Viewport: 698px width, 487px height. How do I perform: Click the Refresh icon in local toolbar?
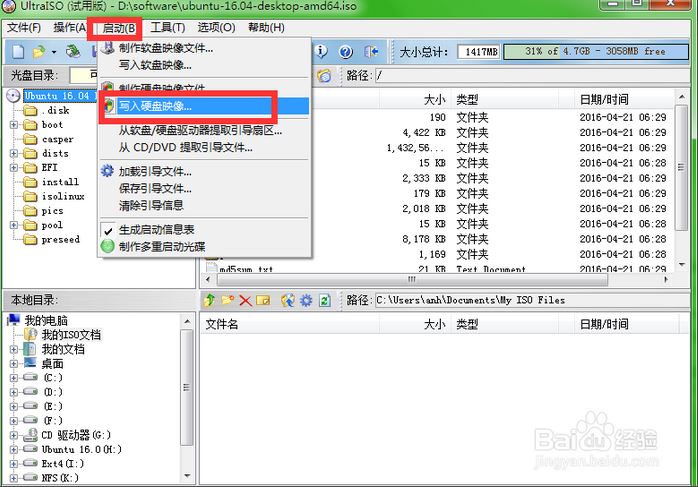pyautogui.click(x=325, y=300)
